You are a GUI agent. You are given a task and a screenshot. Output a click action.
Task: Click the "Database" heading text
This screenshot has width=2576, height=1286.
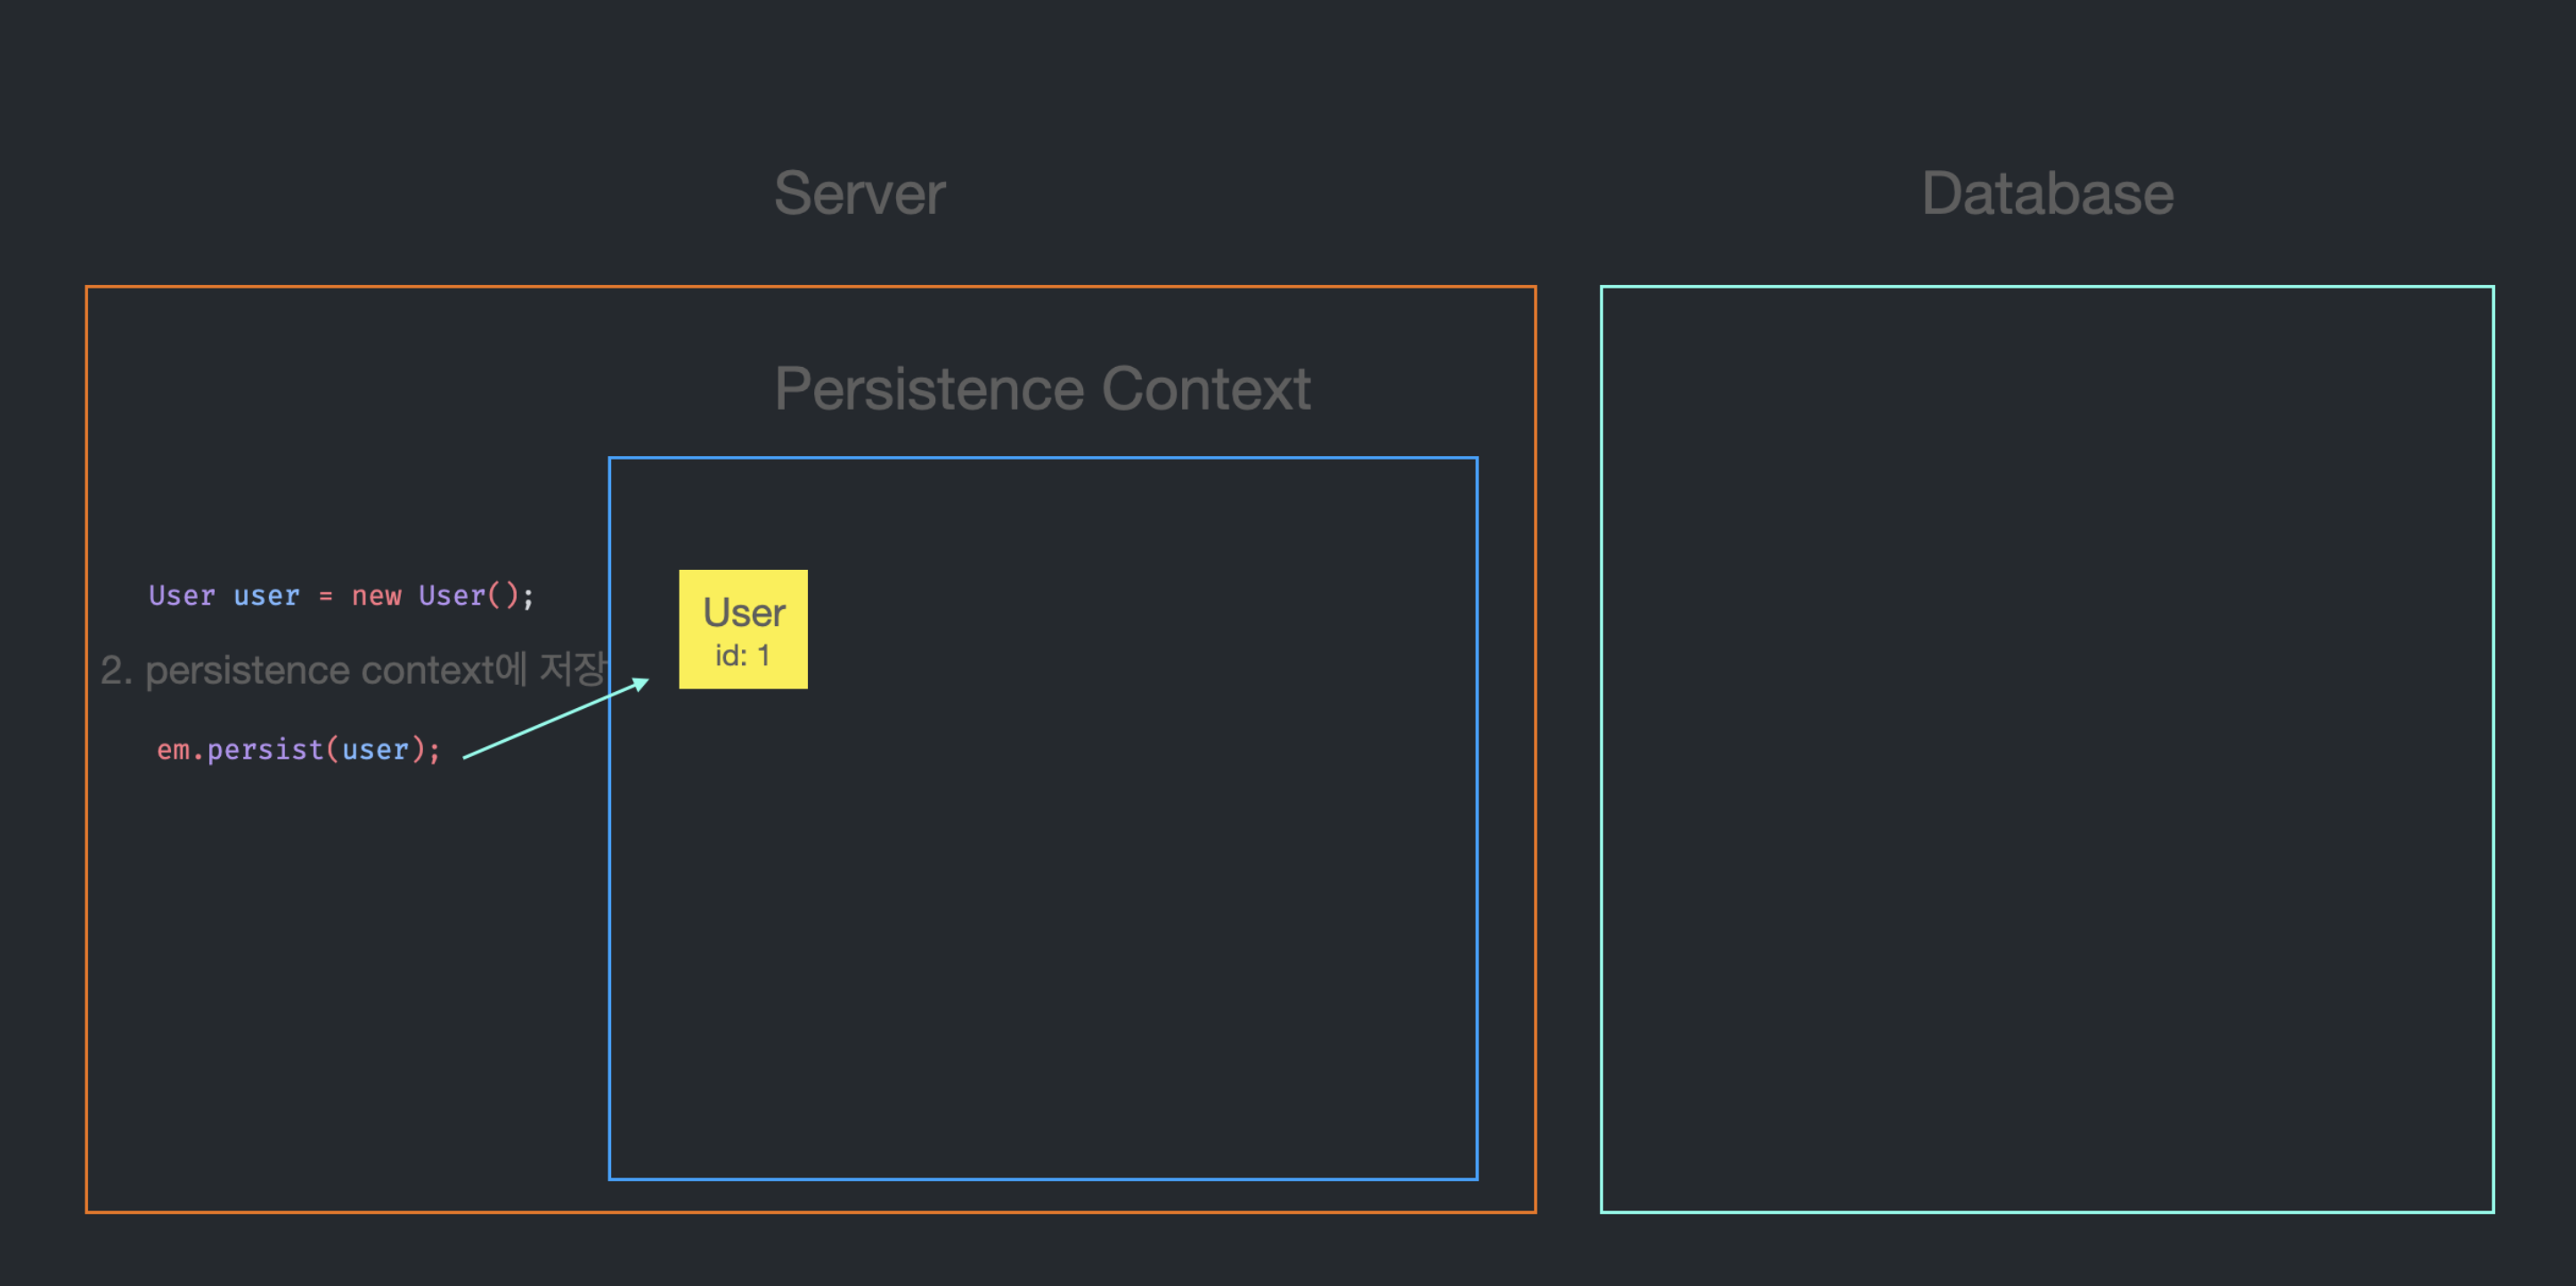point(2047,193)
